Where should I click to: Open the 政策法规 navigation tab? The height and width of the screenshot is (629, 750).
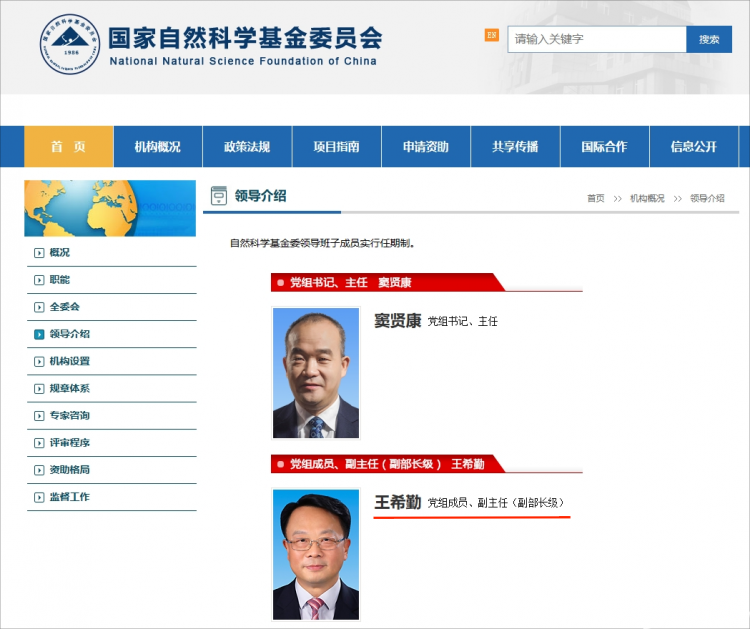tap(247, 146)
